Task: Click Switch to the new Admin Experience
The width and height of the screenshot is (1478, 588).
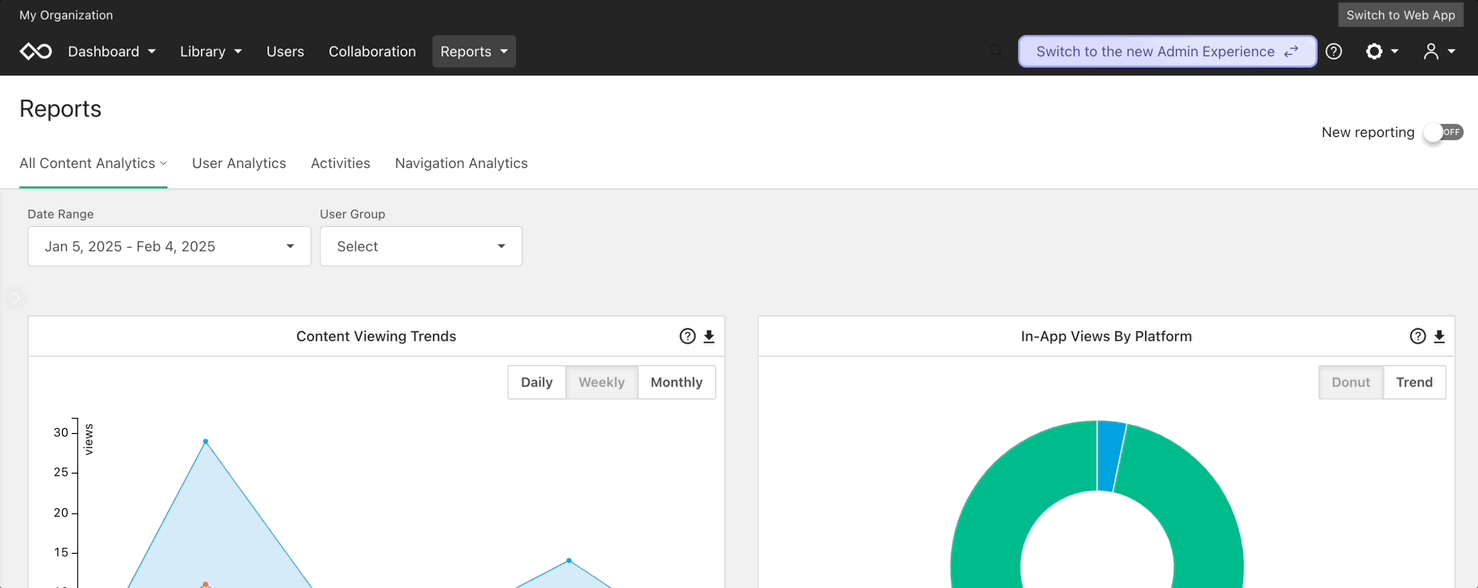Action: coord(1167,51)
